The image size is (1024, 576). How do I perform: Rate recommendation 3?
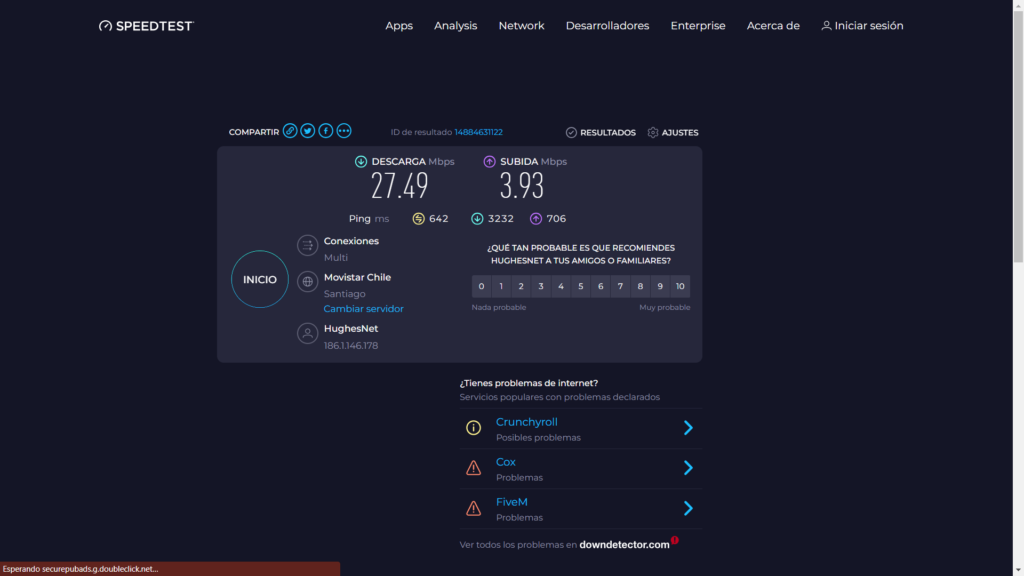[x=541, y=286]
